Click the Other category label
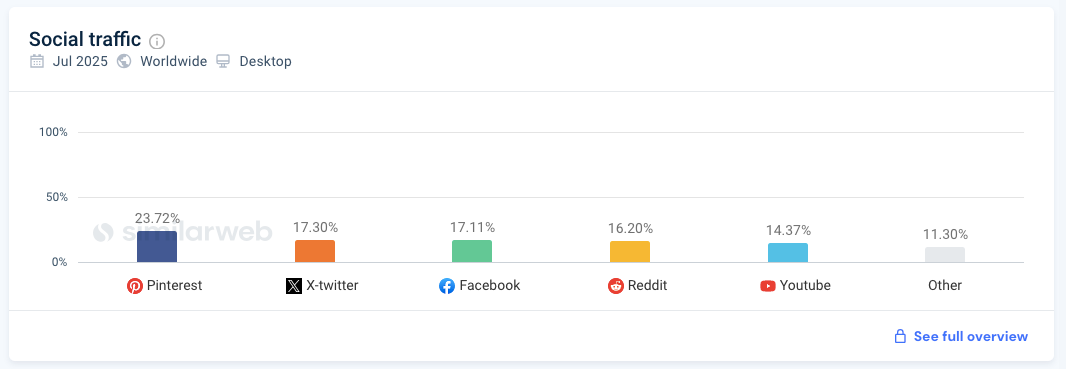 click(x=945, y=285)
